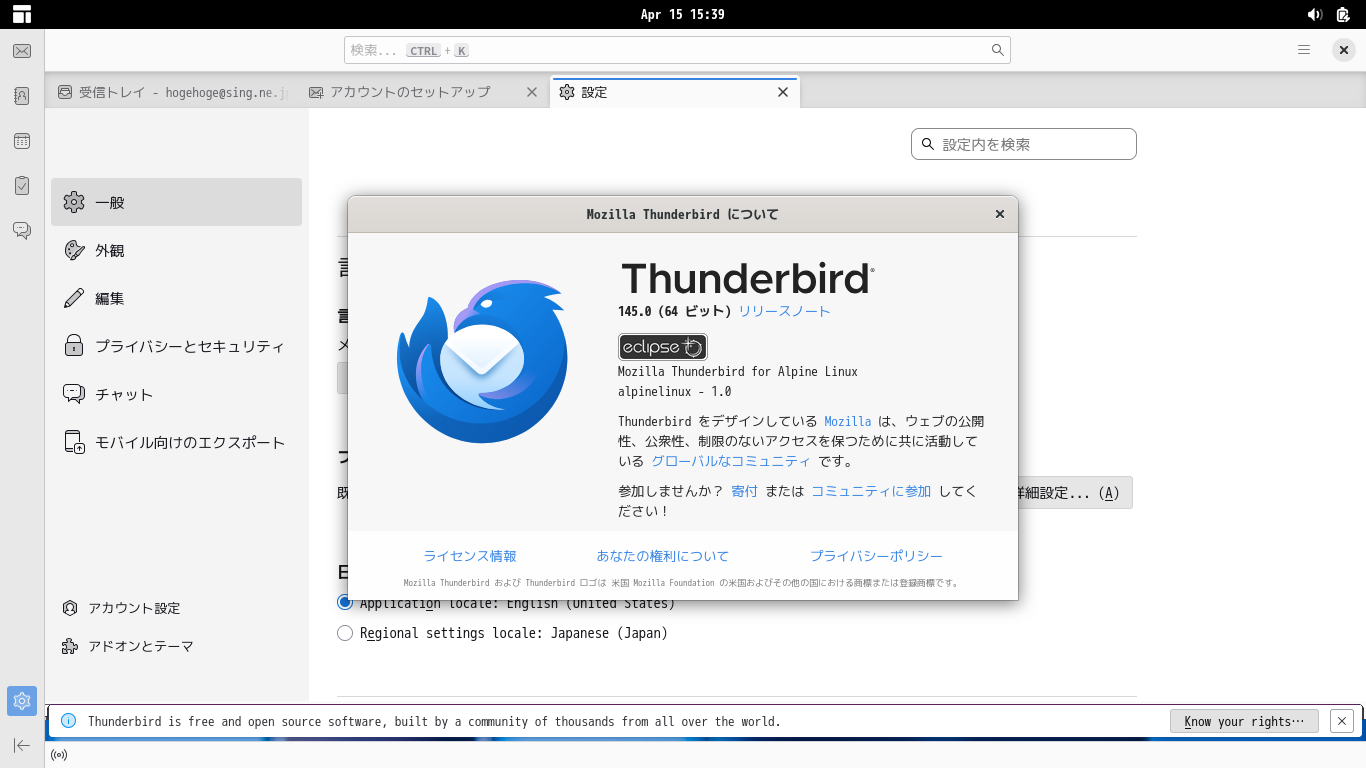Dismiss the rights notification bar
The image size is (1366, 768).
(1341, 721)
